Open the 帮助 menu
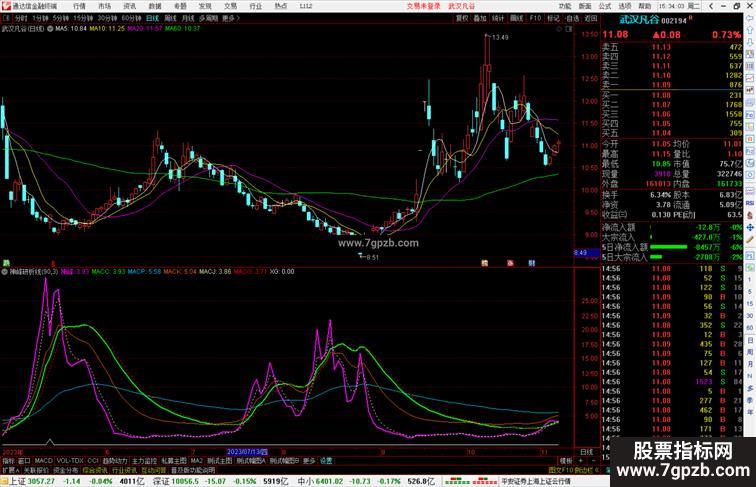Image resolution: width=756 pixels, height=487 pixels. [645, 6]
